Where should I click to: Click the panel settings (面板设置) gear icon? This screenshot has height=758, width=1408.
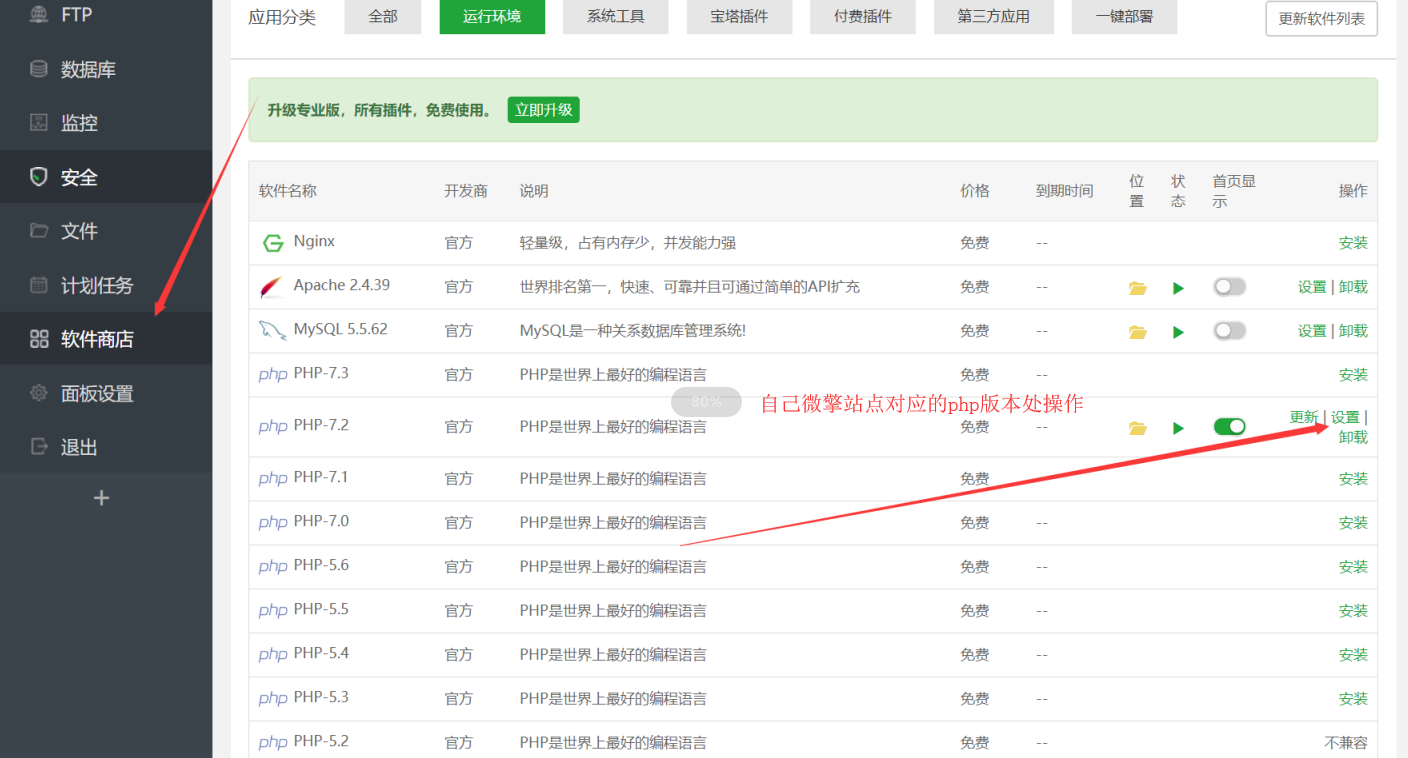tap(39, 393)
